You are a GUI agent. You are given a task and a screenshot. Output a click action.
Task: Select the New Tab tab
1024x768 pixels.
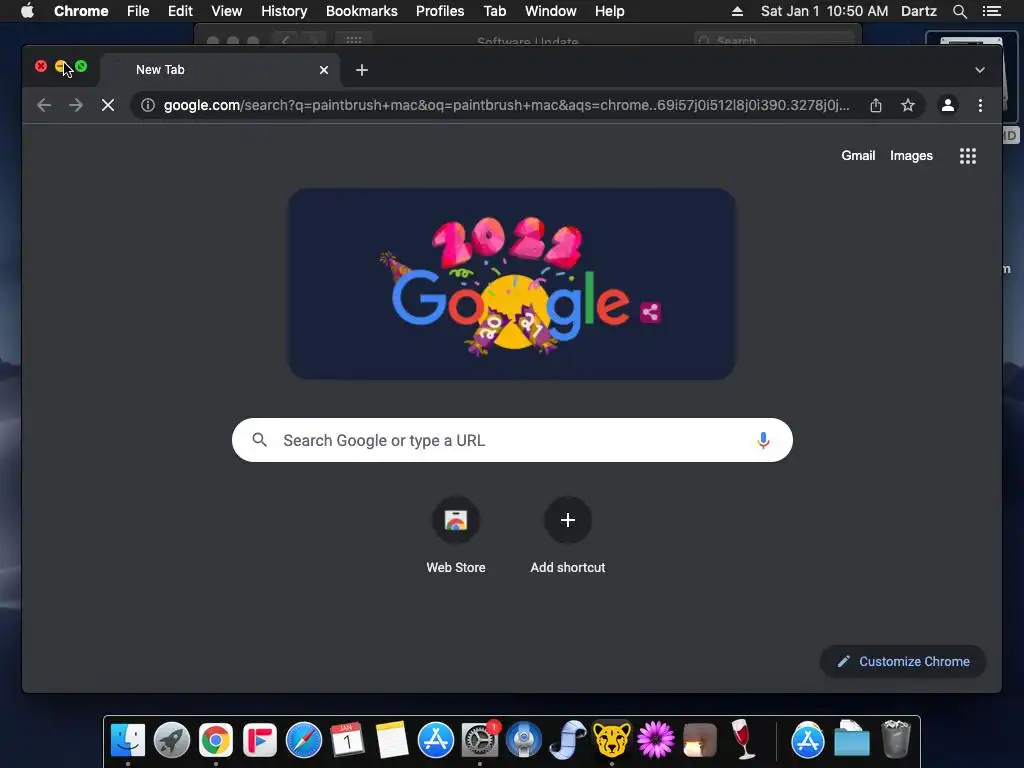220,70
